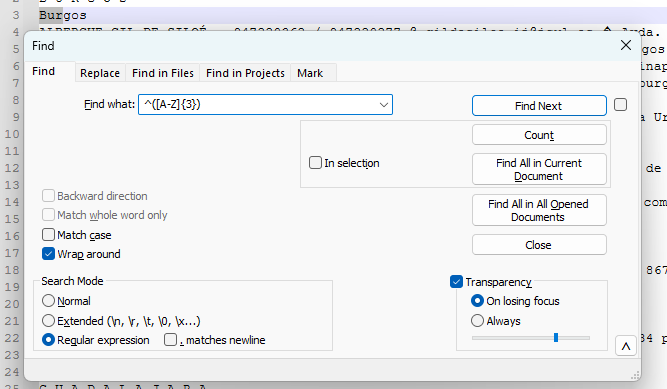The height and width of the screenshot is (389, 667).
Task: Collapse the dialog using the up-arrow button
Action: click(x=626, y=346)
